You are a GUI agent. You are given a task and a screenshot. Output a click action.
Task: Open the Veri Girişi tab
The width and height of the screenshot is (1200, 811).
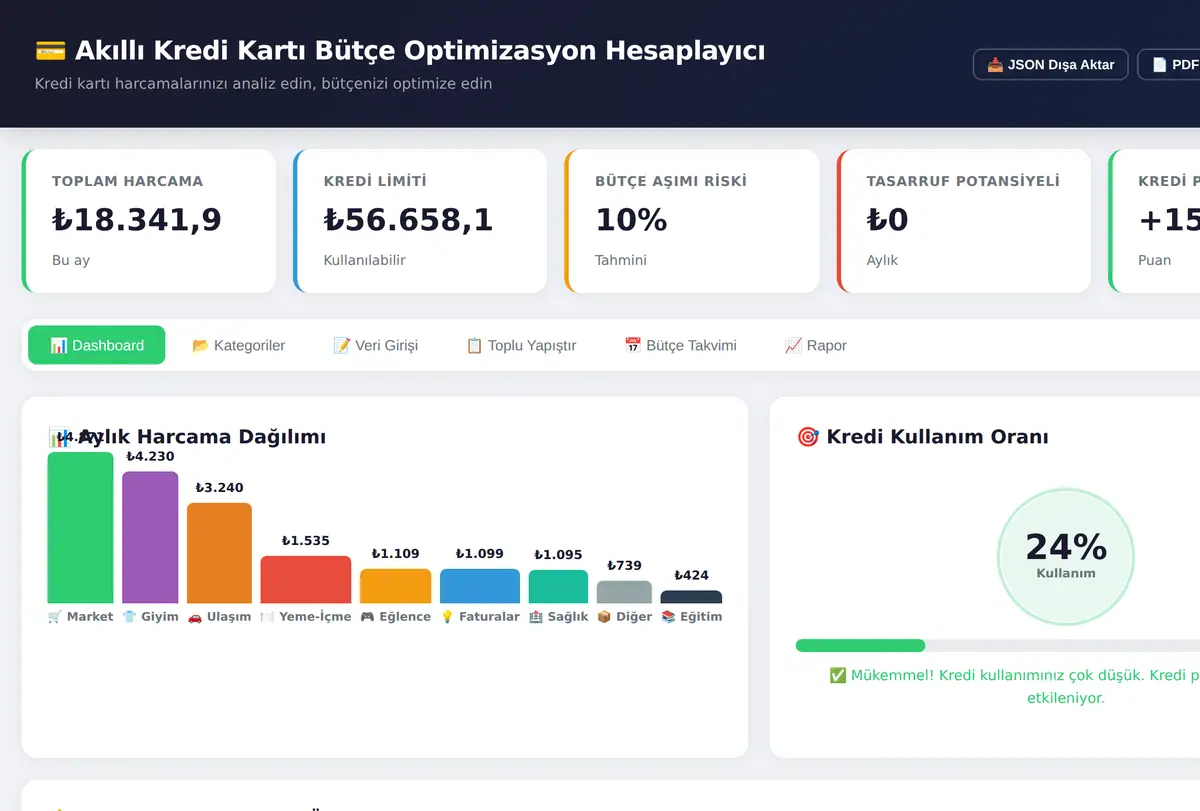click(375, 345)
